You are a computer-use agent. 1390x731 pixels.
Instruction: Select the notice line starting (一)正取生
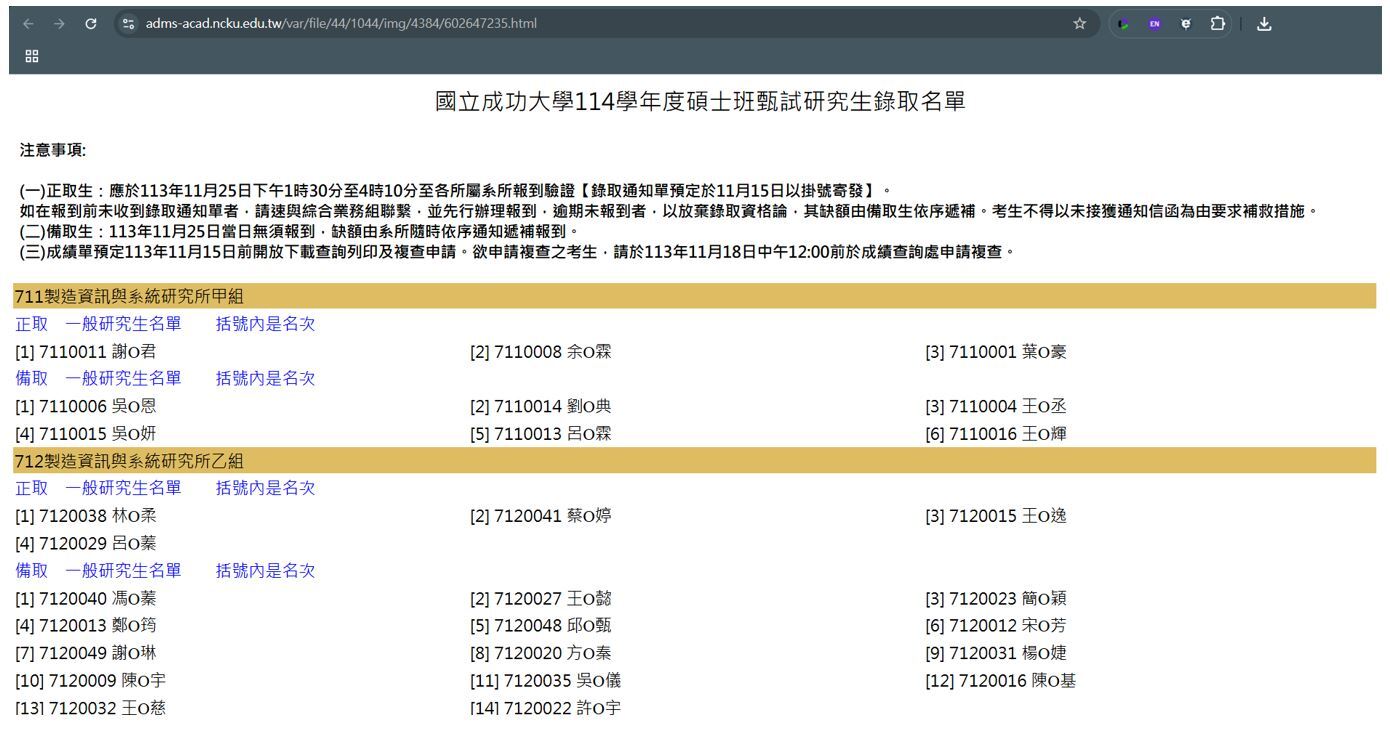(x=455, y=190)
